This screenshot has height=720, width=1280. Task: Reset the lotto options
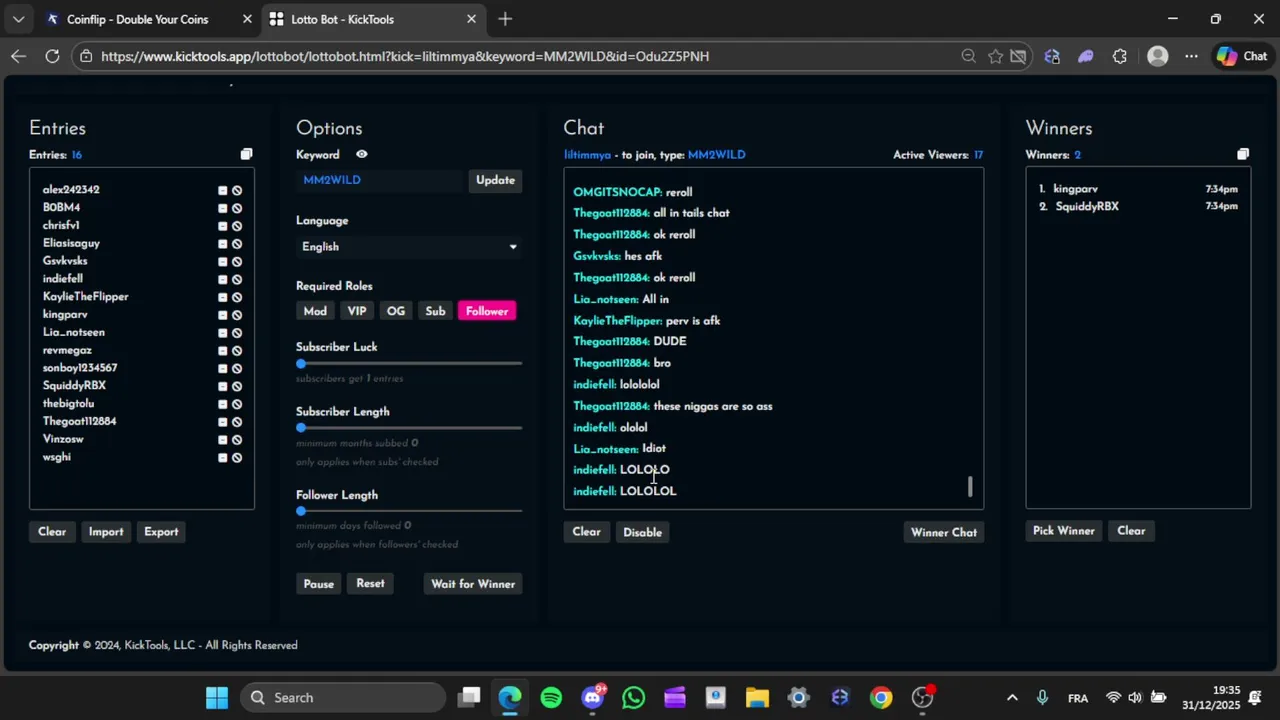click(x=370, y=583)
